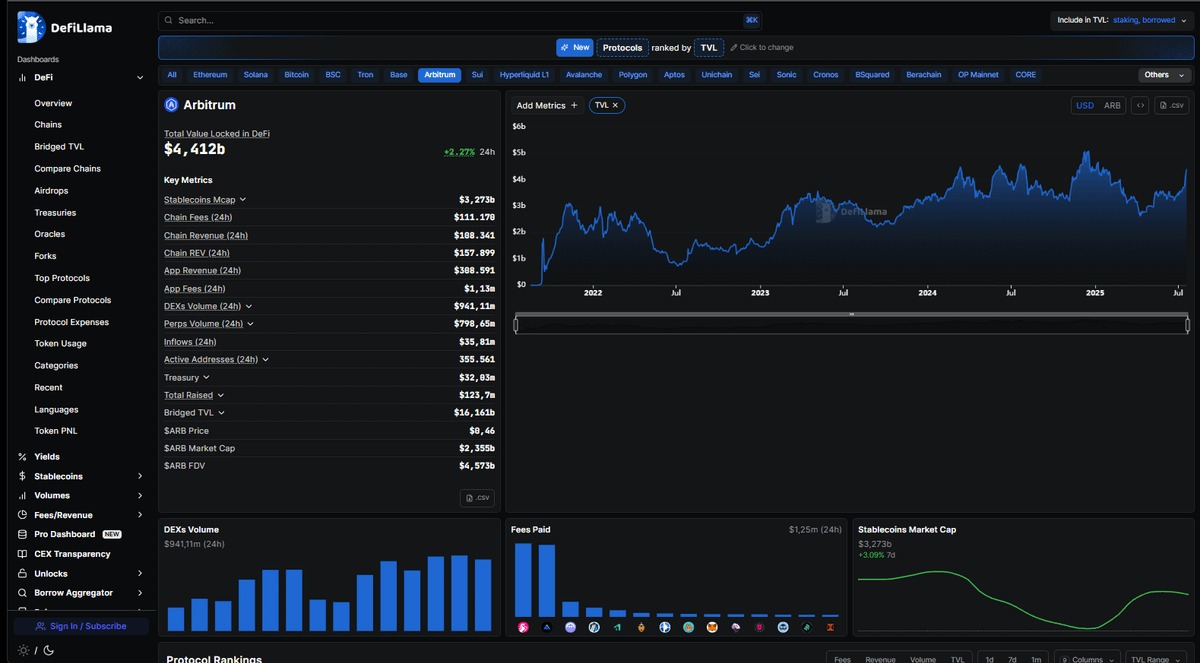Image resolution: width=1200 pixels, height=663 pixels.
Task: Open Include in TVL dropdown
Action: click(1121, 20)
